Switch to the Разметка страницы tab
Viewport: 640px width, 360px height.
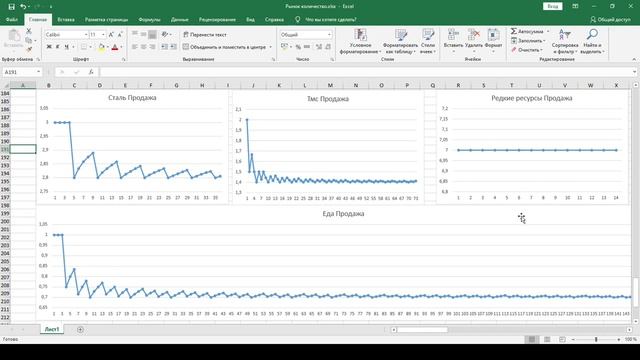point(106,19)
